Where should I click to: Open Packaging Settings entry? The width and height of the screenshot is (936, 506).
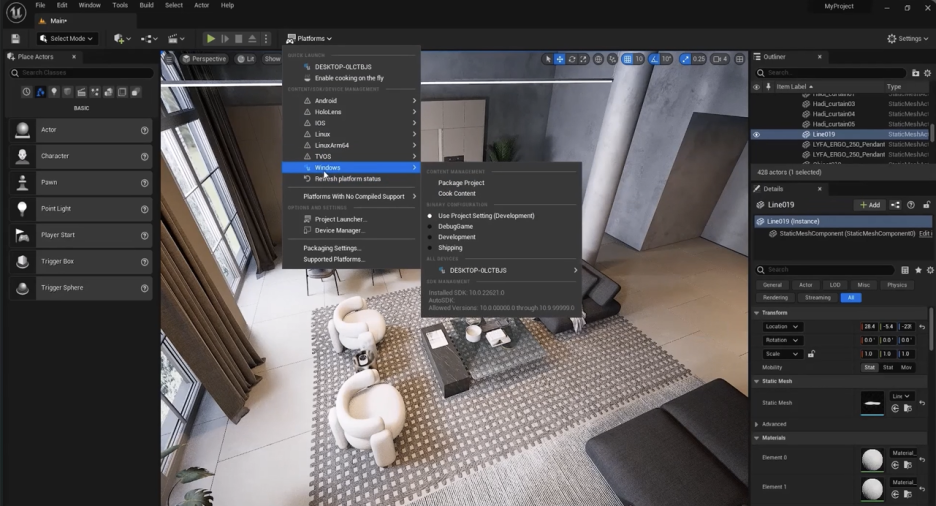click(332, 248)
